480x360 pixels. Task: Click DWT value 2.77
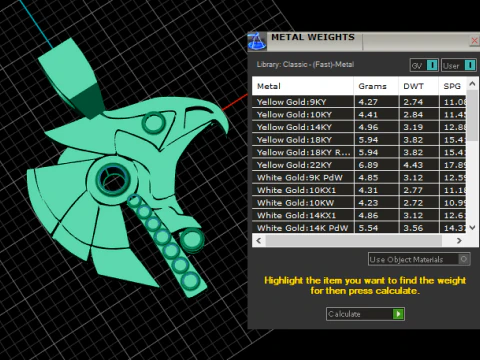pos(413,190)
